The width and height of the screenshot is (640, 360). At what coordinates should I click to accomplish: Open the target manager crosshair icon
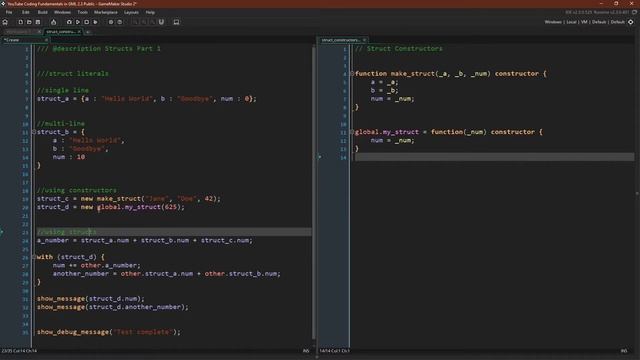631,22
